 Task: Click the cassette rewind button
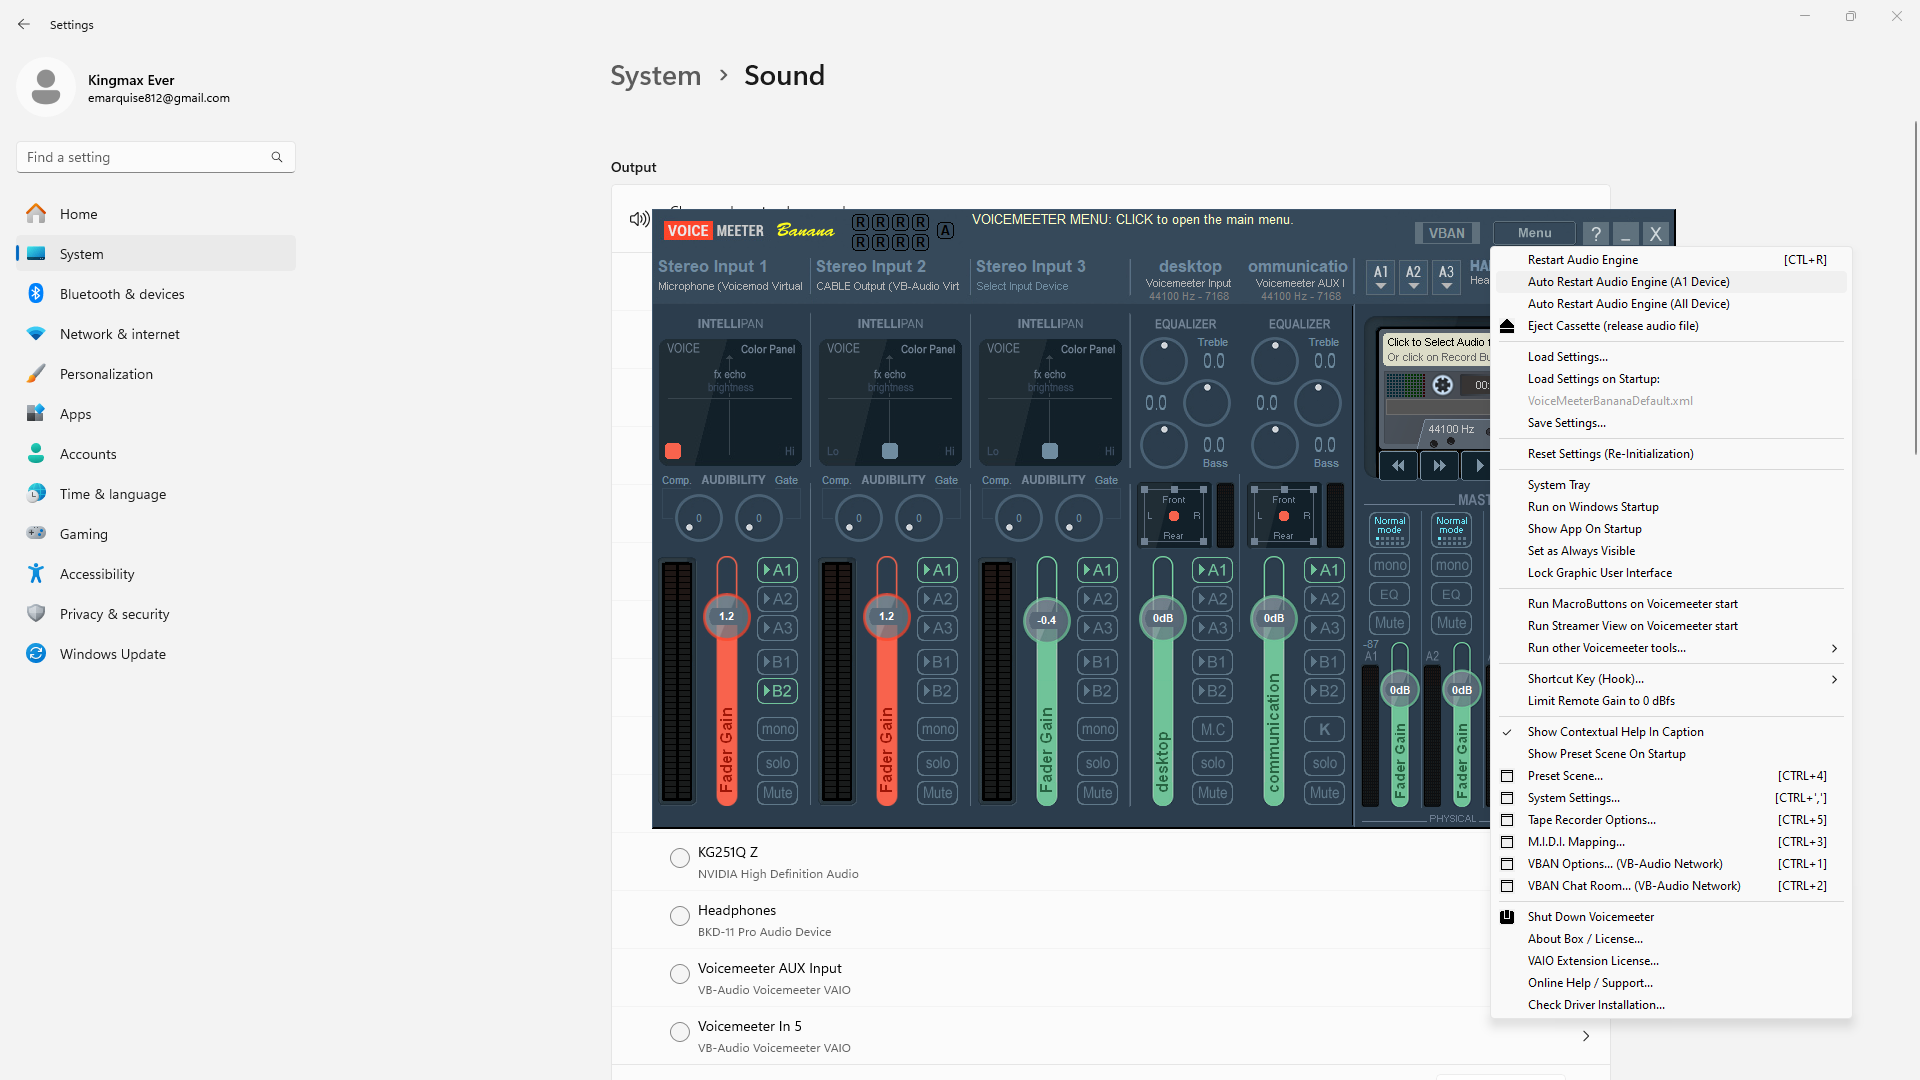tap(1398, 466)
